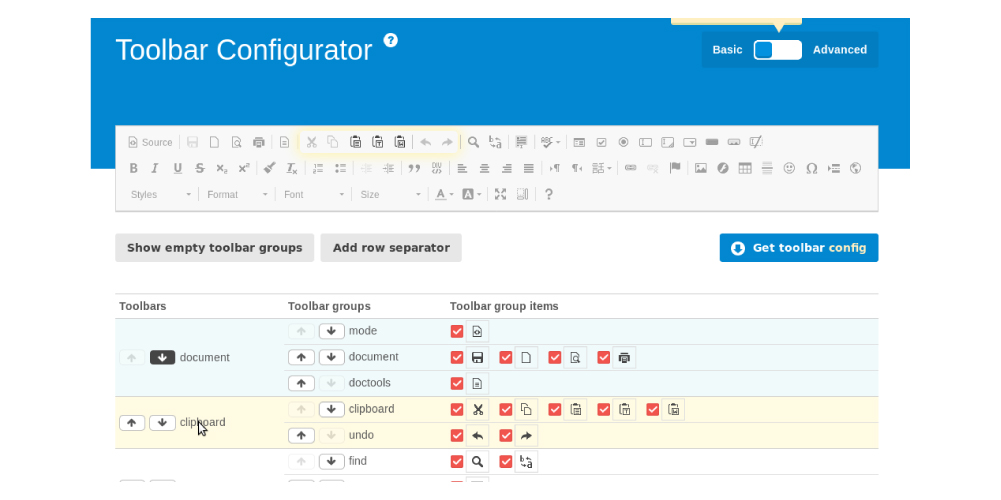Move clipboard group down
1001x500 pixels.
(x=331, y=409)
